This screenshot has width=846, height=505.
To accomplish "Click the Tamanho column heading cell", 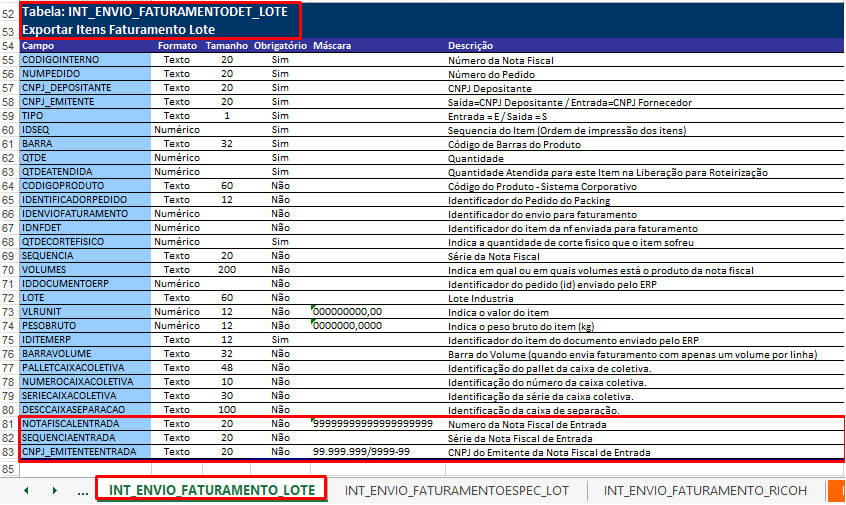I will click(227, 46).
